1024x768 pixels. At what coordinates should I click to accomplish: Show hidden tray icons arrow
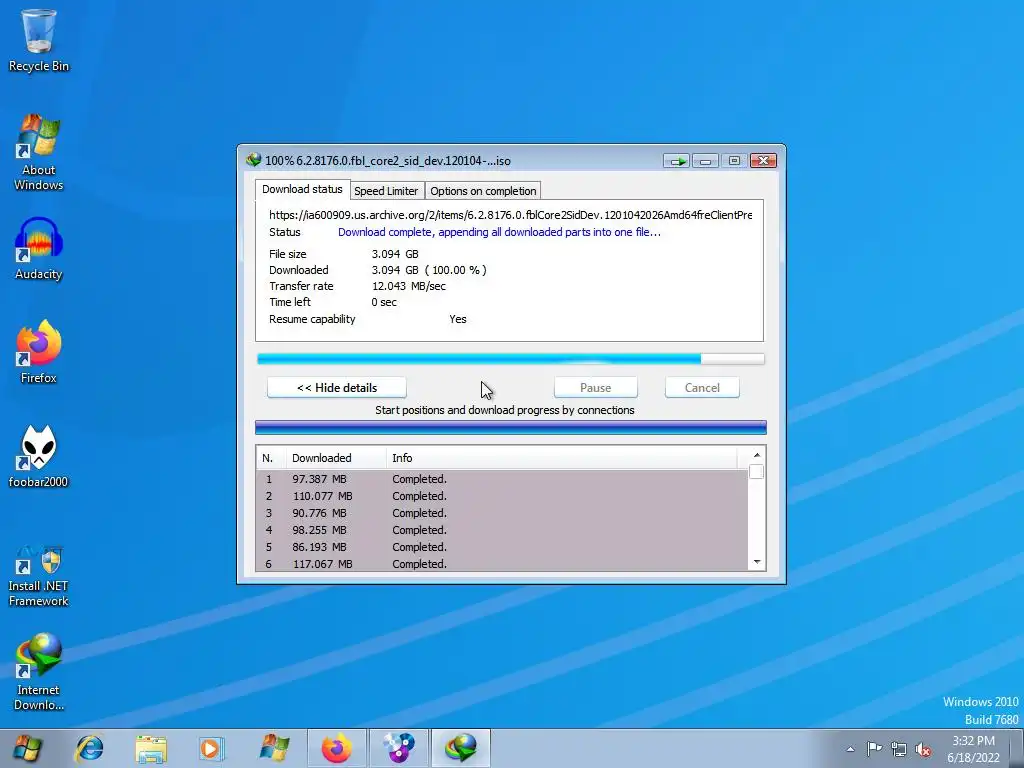[x=850, y=749]
